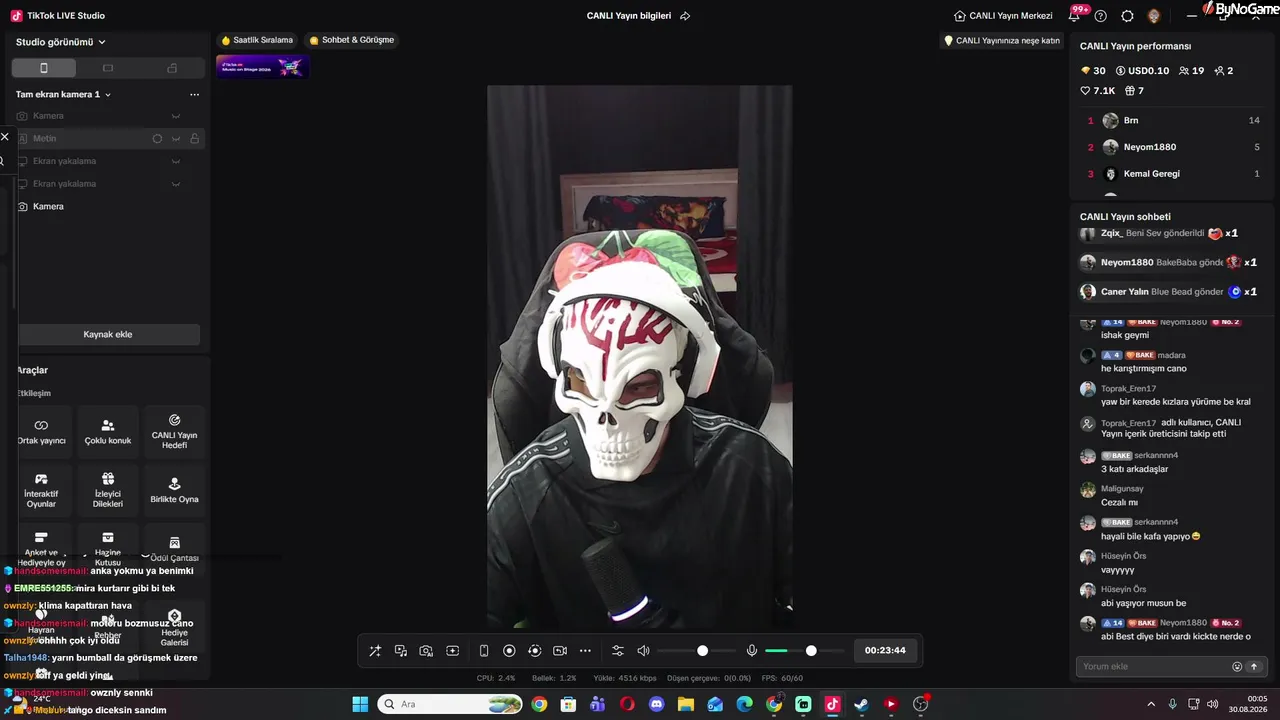The image size is (1280, 720).
Task: Select the third combined layout tab
Action: [172, 68]
